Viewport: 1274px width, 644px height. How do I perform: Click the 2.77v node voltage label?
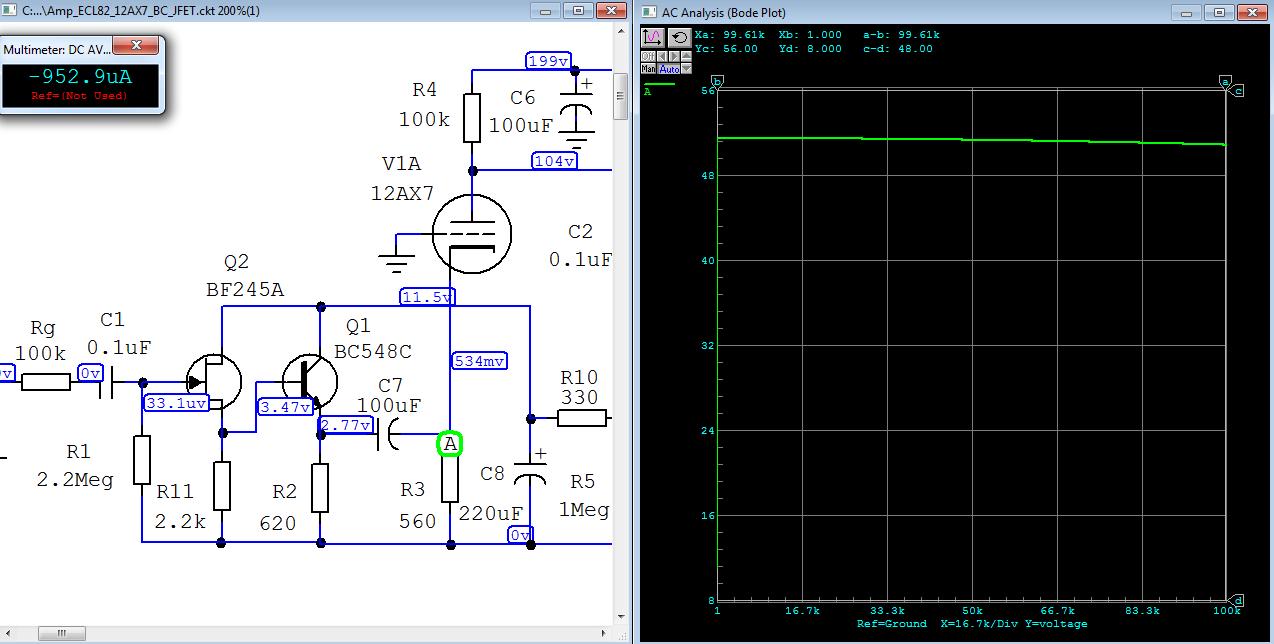pyautogui.click(x=345, y=426)
